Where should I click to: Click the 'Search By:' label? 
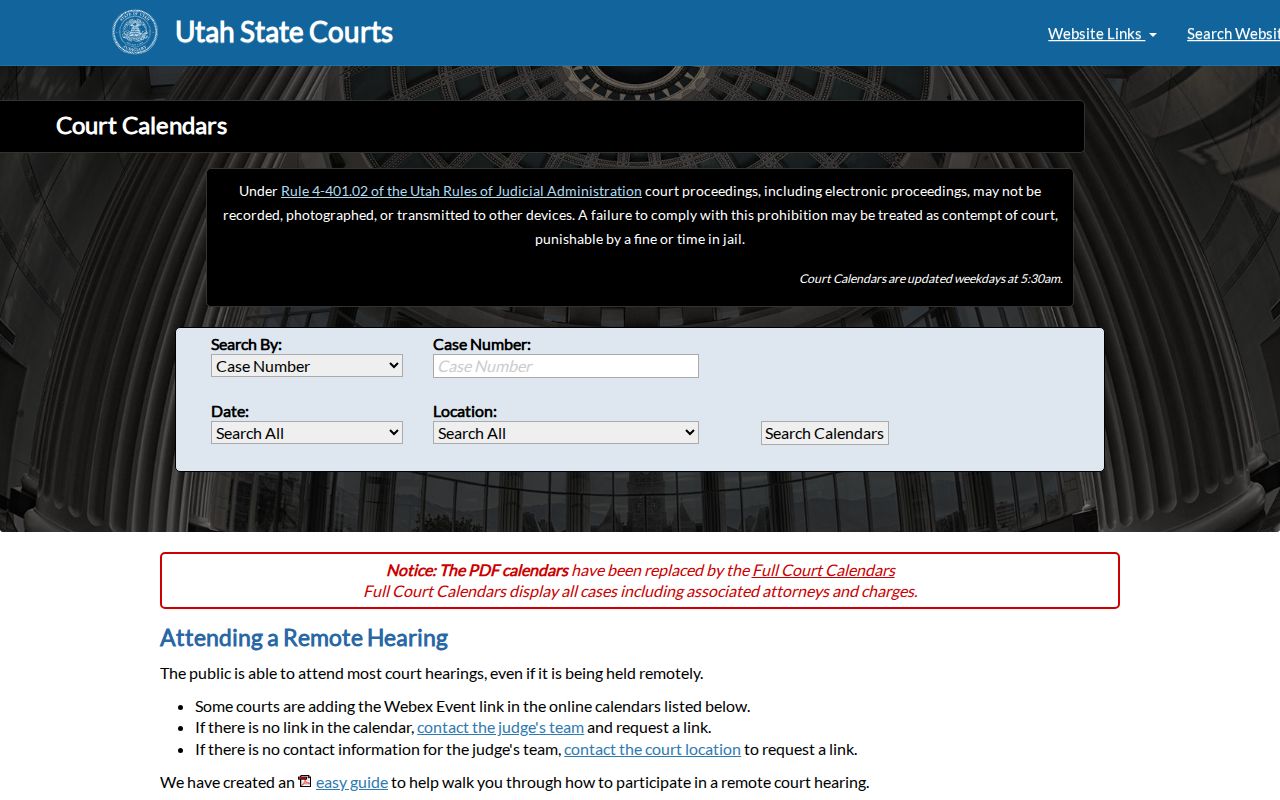246,344
